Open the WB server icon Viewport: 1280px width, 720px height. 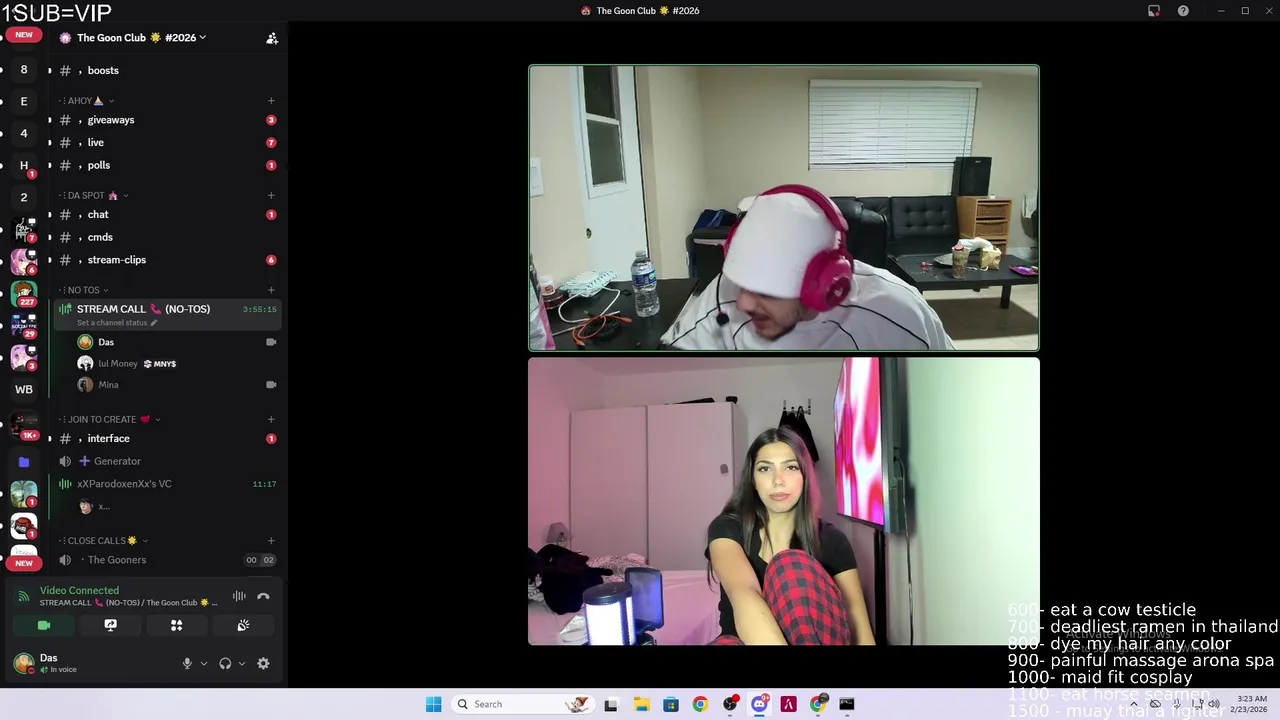coord(24,390)
